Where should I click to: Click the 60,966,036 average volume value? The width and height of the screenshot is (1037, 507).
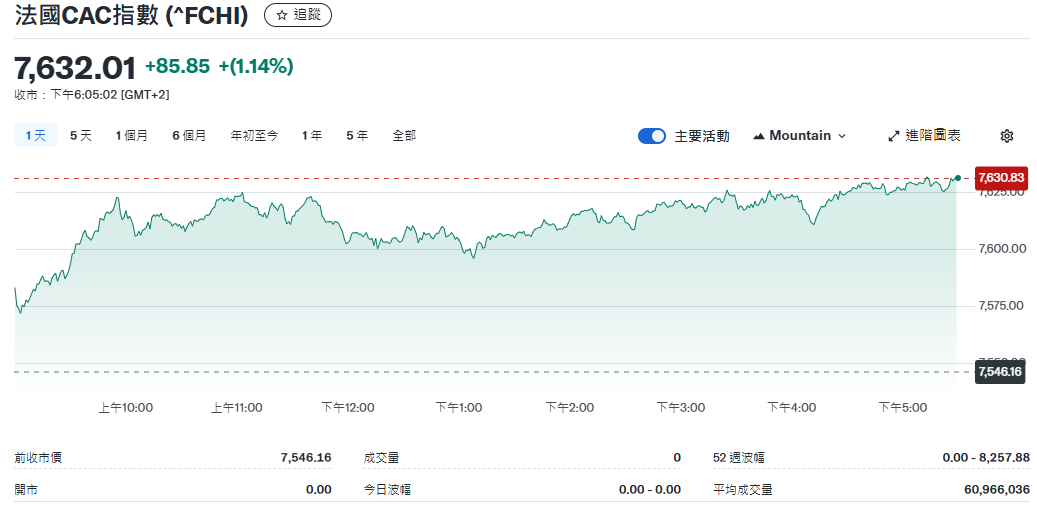997,490
